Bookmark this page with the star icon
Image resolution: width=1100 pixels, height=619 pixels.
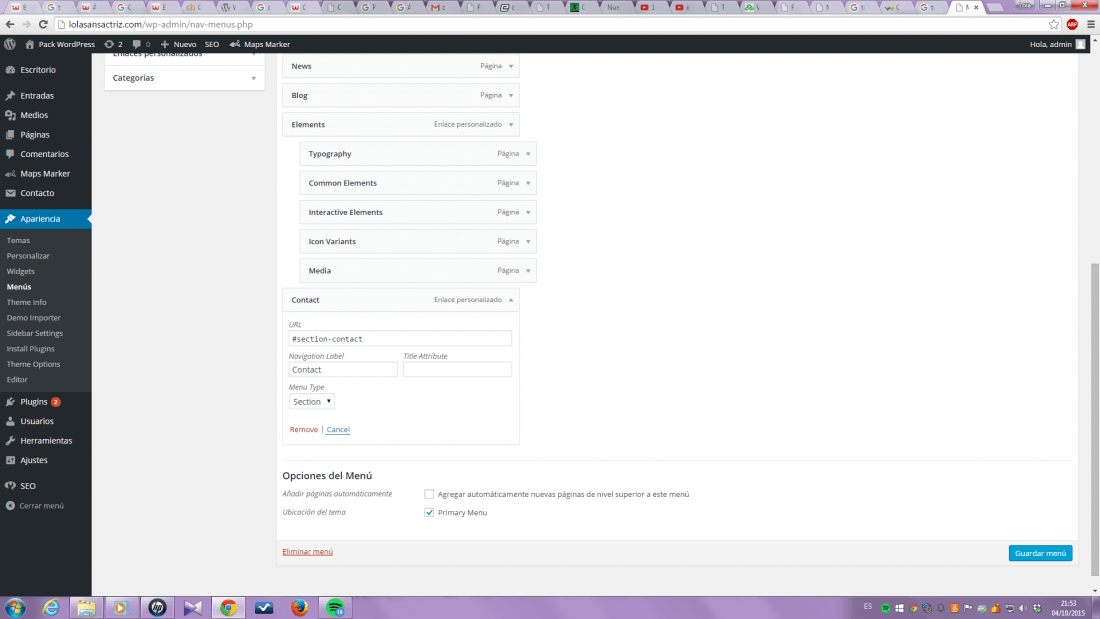[x=1054, y=25]
